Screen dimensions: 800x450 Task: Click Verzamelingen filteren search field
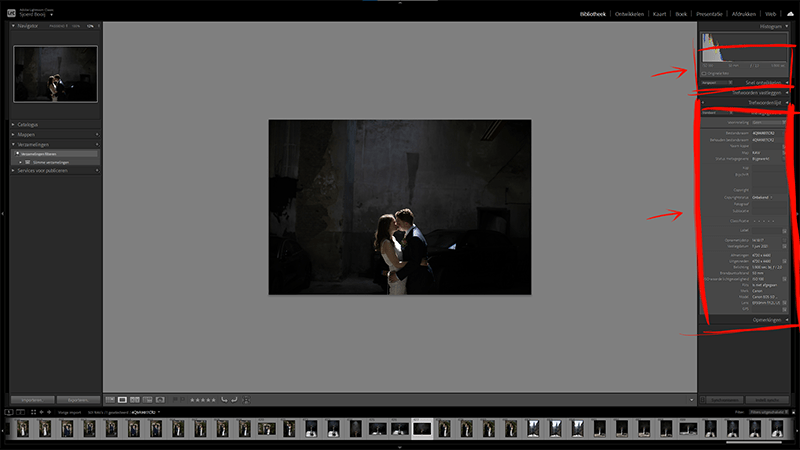click(x=56, y=154)
